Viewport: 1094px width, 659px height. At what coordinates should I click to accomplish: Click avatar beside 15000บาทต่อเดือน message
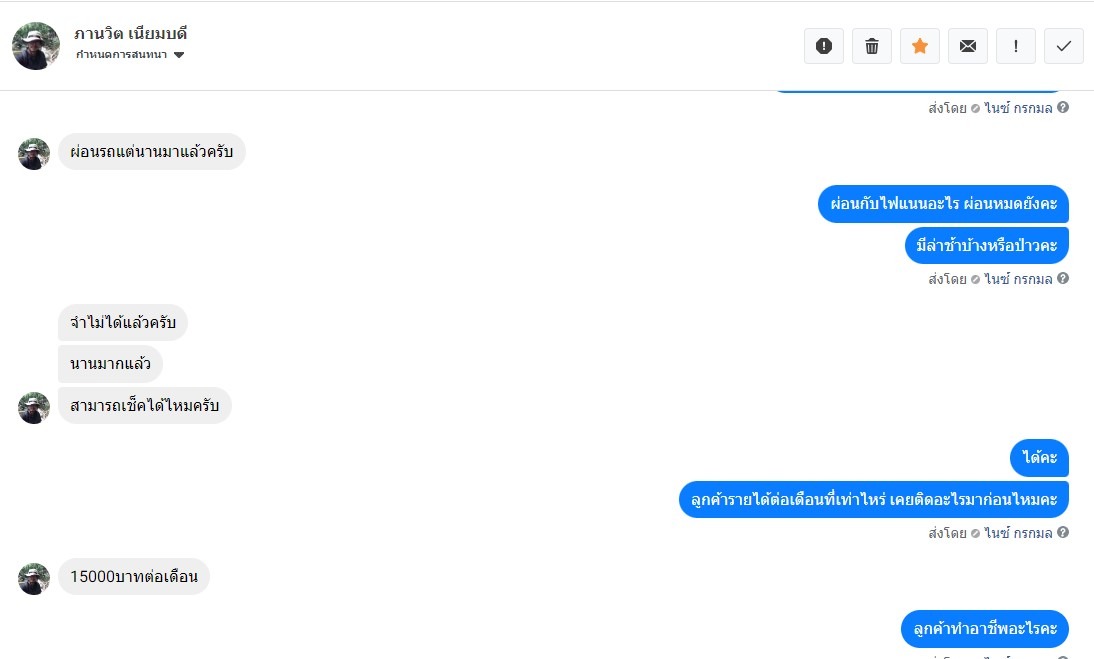pyautogui.click(x=34, y=578)
